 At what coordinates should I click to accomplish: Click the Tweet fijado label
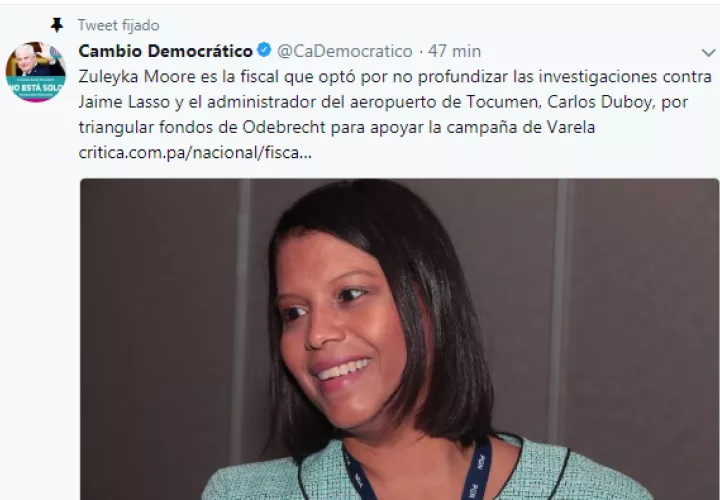coord(118,25)
